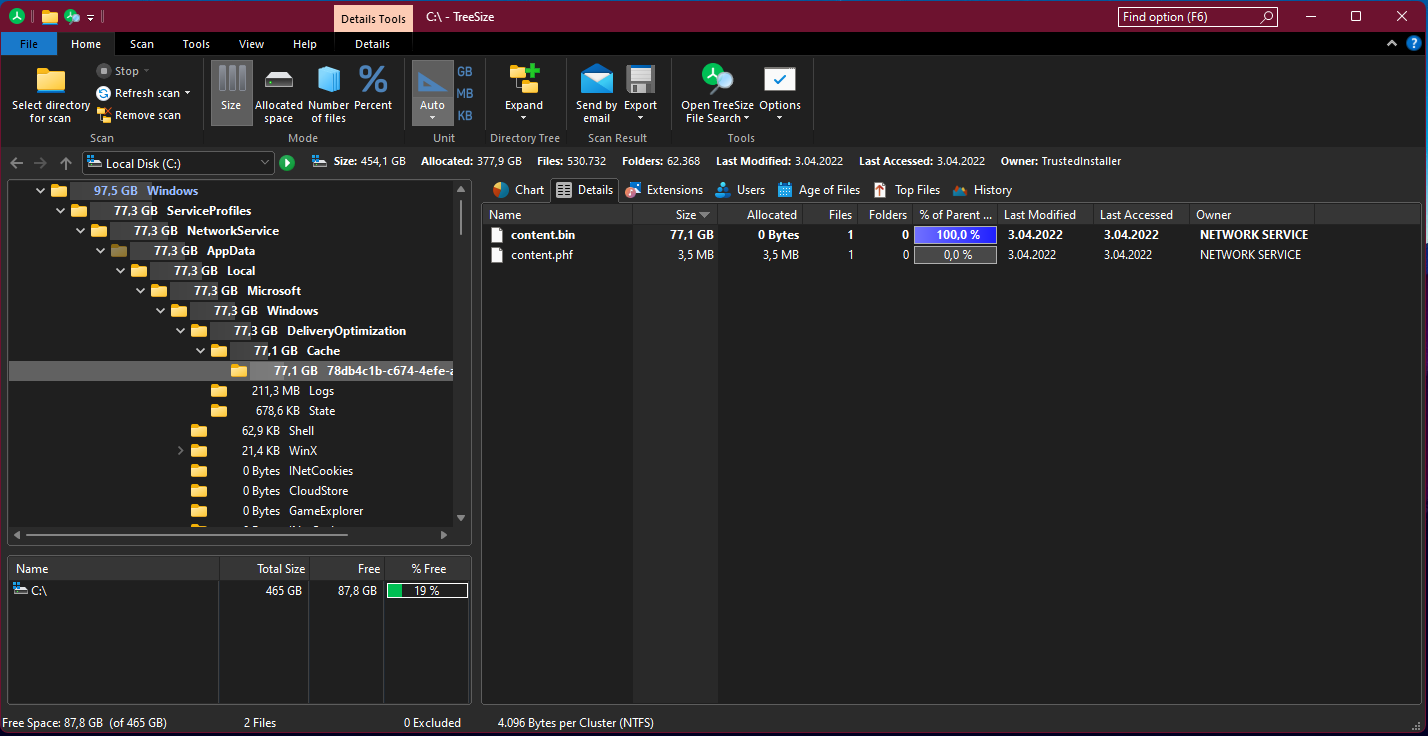The height and width of the screenshot is (736, 1428).
Task: Remove scan from the ribbon
Action: pos(139,115)
